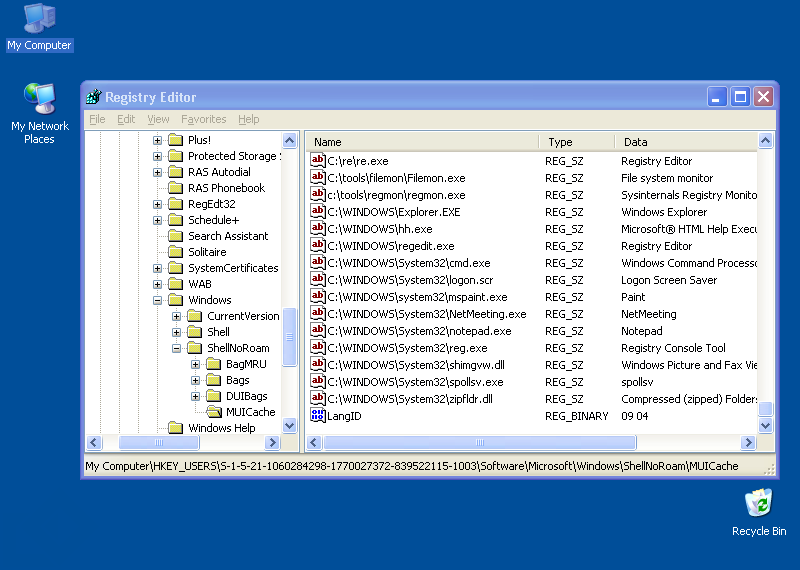Select the C:\WINDOWS\regedit.exe value name
The width and height of the screenshot is (800, 570).
(x=391, y=246)
